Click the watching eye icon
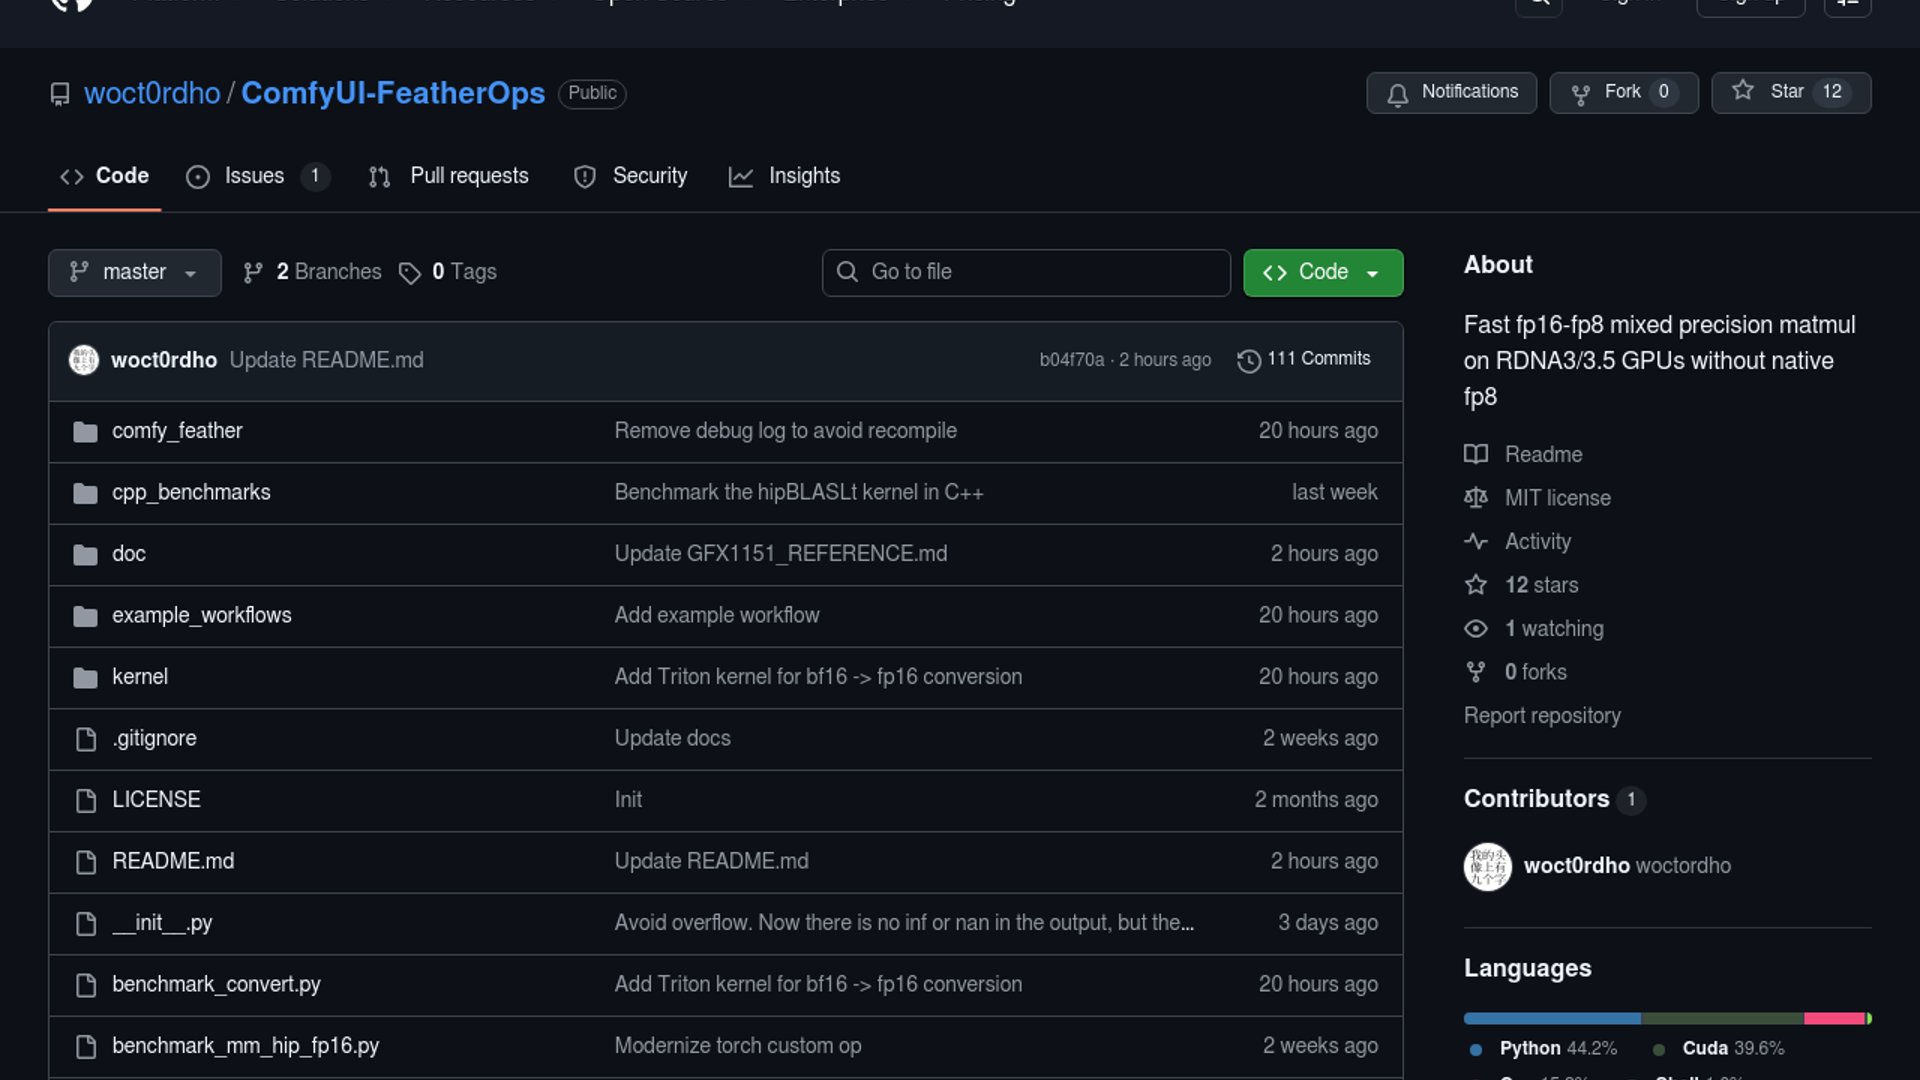This screenshot has width=1920, height=1080. tap(1476, 629)
